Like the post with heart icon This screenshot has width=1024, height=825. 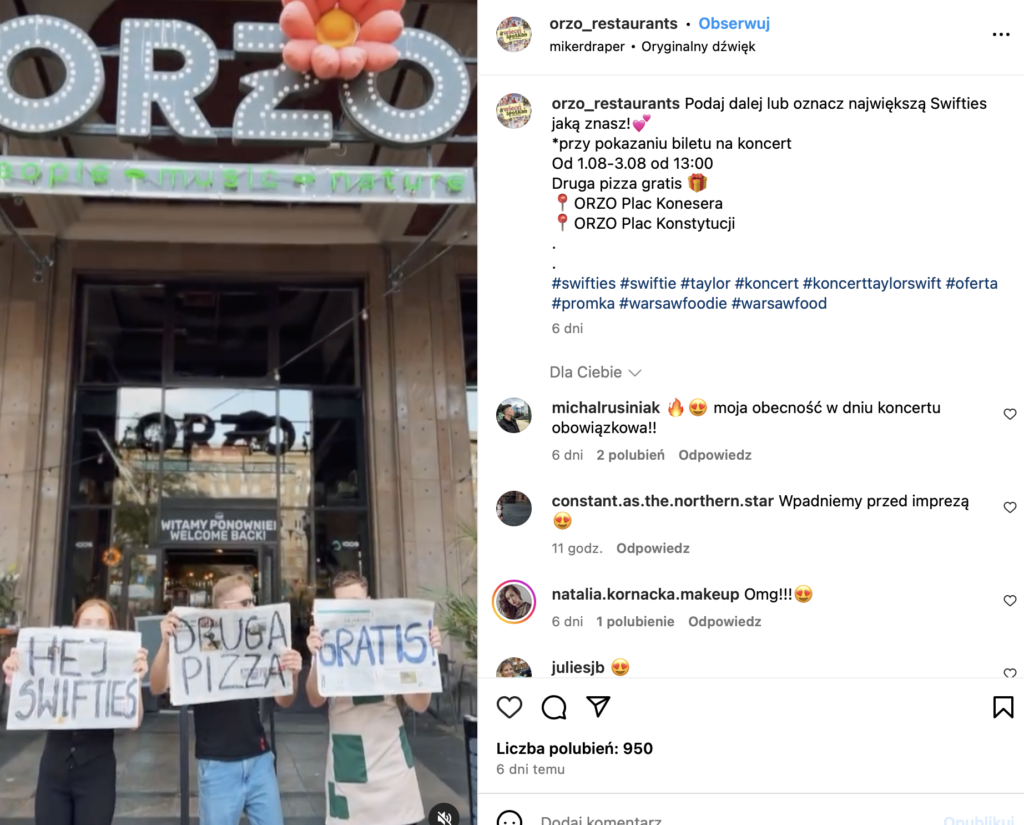click(509, 707)
